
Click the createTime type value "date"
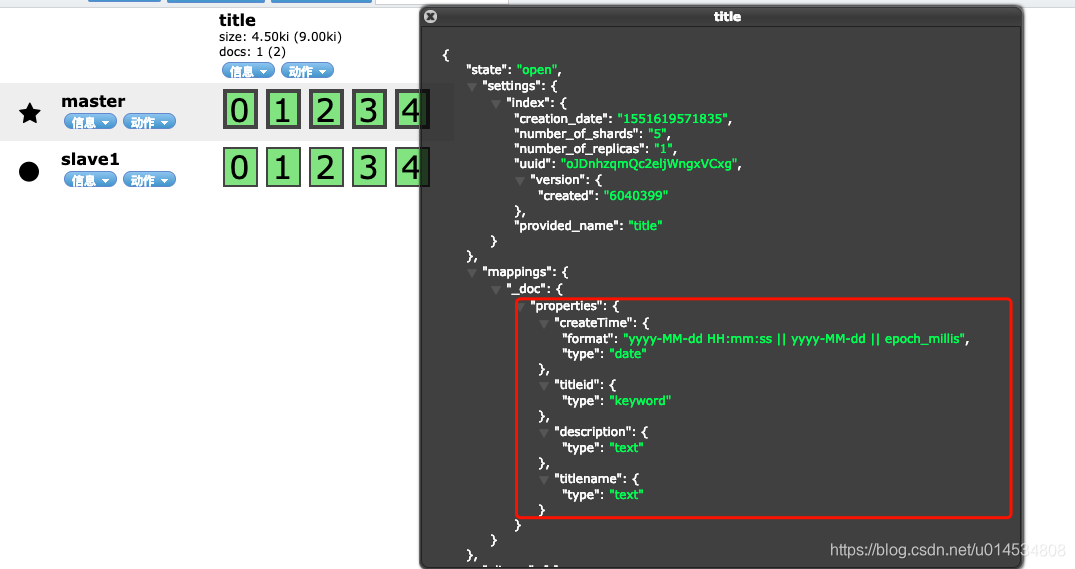(627, 354)
